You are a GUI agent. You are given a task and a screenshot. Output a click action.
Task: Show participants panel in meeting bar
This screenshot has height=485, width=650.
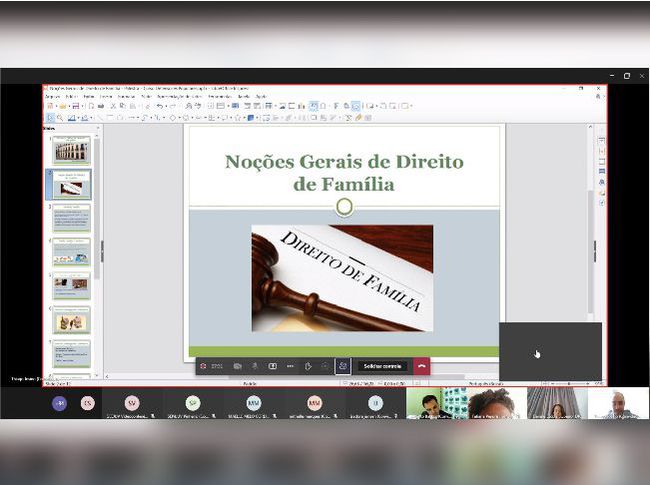[343, 366]
